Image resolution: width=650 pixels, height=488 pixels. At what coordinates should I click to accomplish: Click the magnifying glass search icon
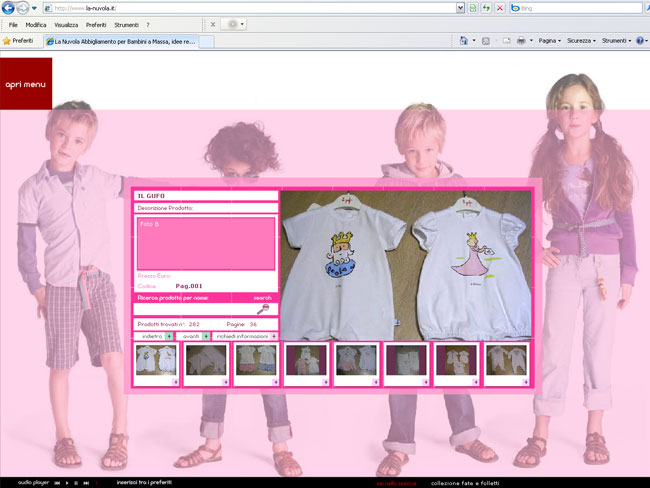(263, 309)
